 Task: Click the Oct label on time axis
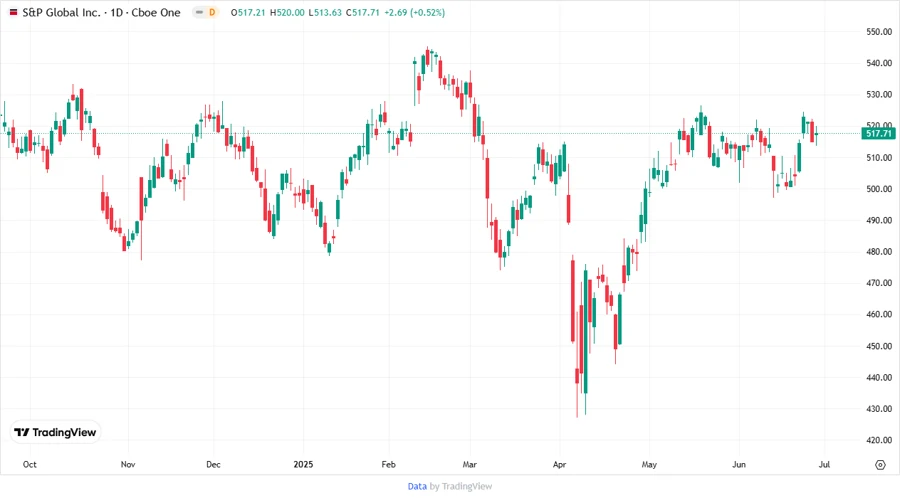[x=30, y=465]
